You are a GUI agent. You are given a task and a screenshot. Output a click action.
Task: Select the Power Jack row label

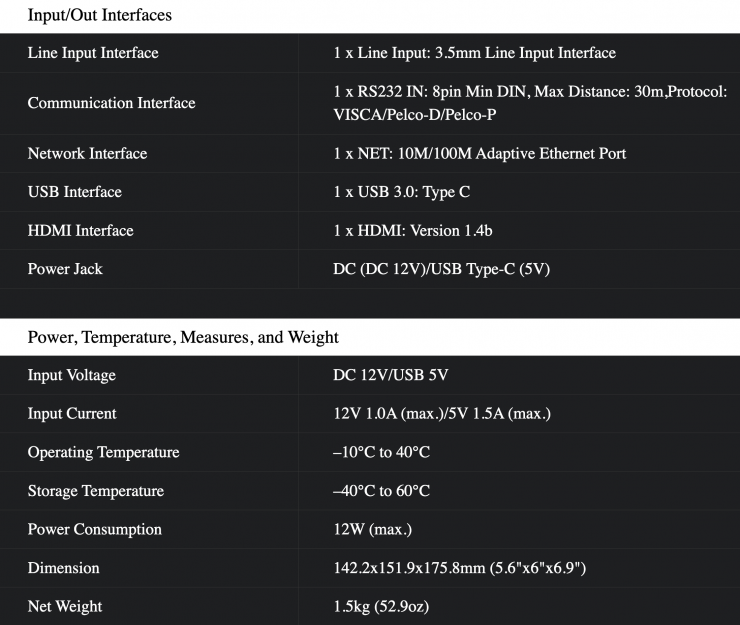(65, 269)
